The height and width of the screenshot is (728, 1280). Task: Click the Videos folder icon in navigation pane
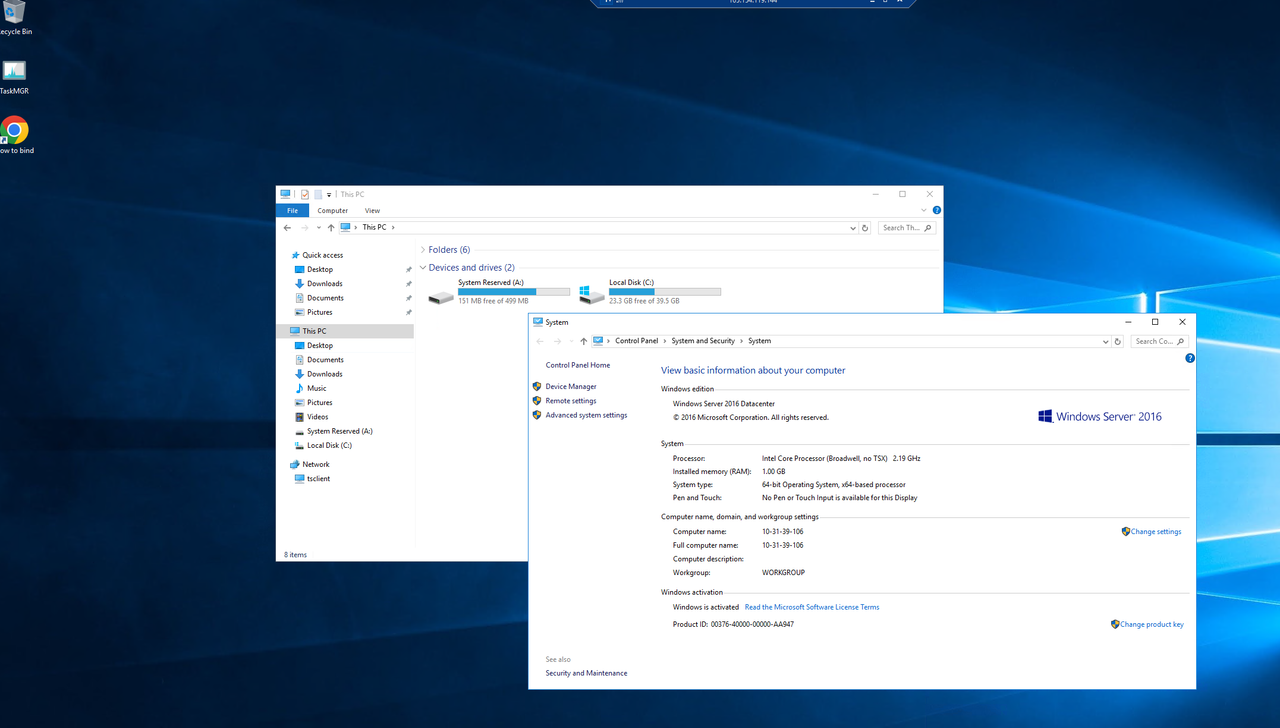click(x=299, y=417)
